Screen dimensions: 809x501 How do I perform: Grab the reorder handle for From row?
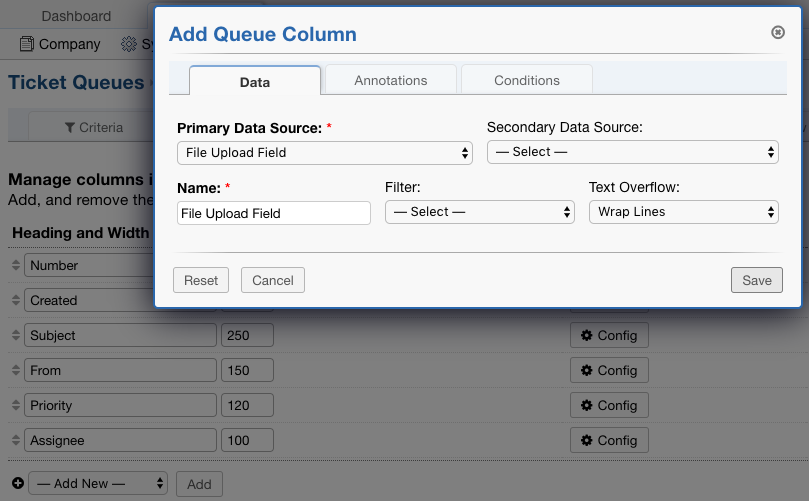tap(16, 370)
